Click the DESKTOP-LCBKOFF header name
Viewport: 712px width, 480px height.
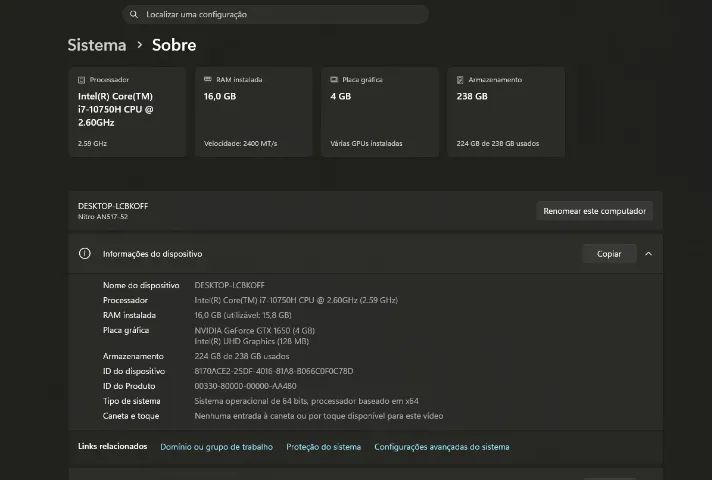[x=113, y=206]
